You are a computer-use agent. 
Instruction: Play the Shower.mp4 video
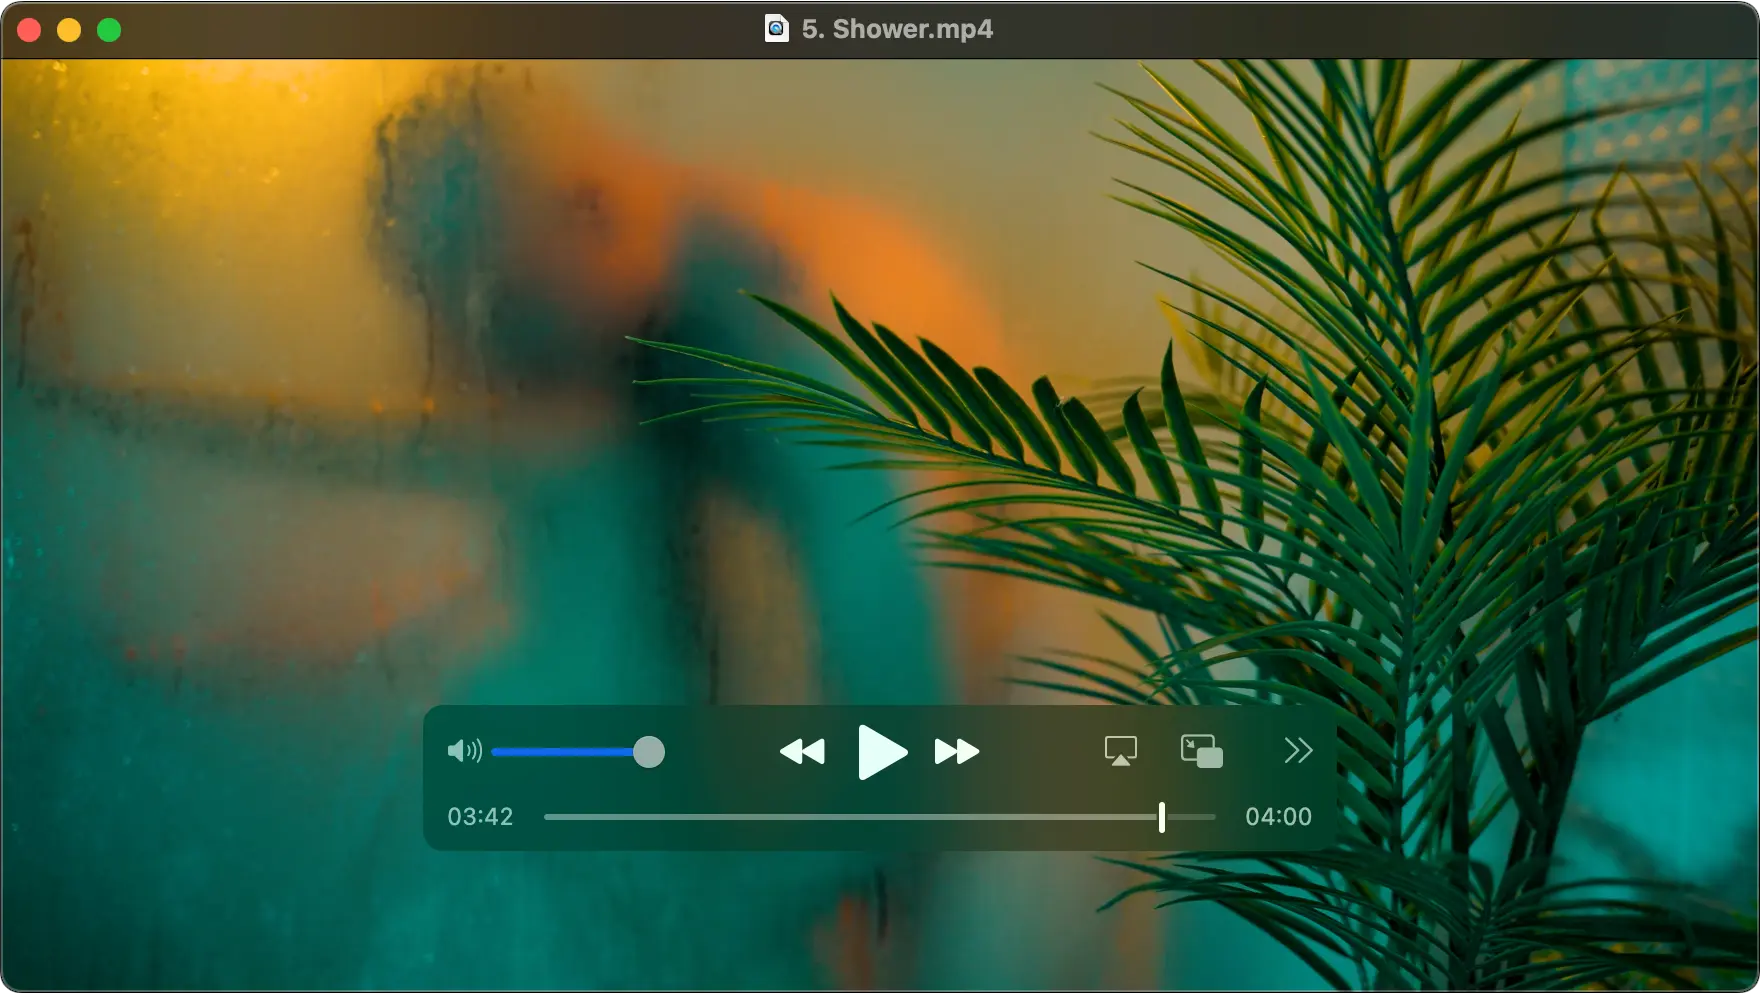click(882, 752)
